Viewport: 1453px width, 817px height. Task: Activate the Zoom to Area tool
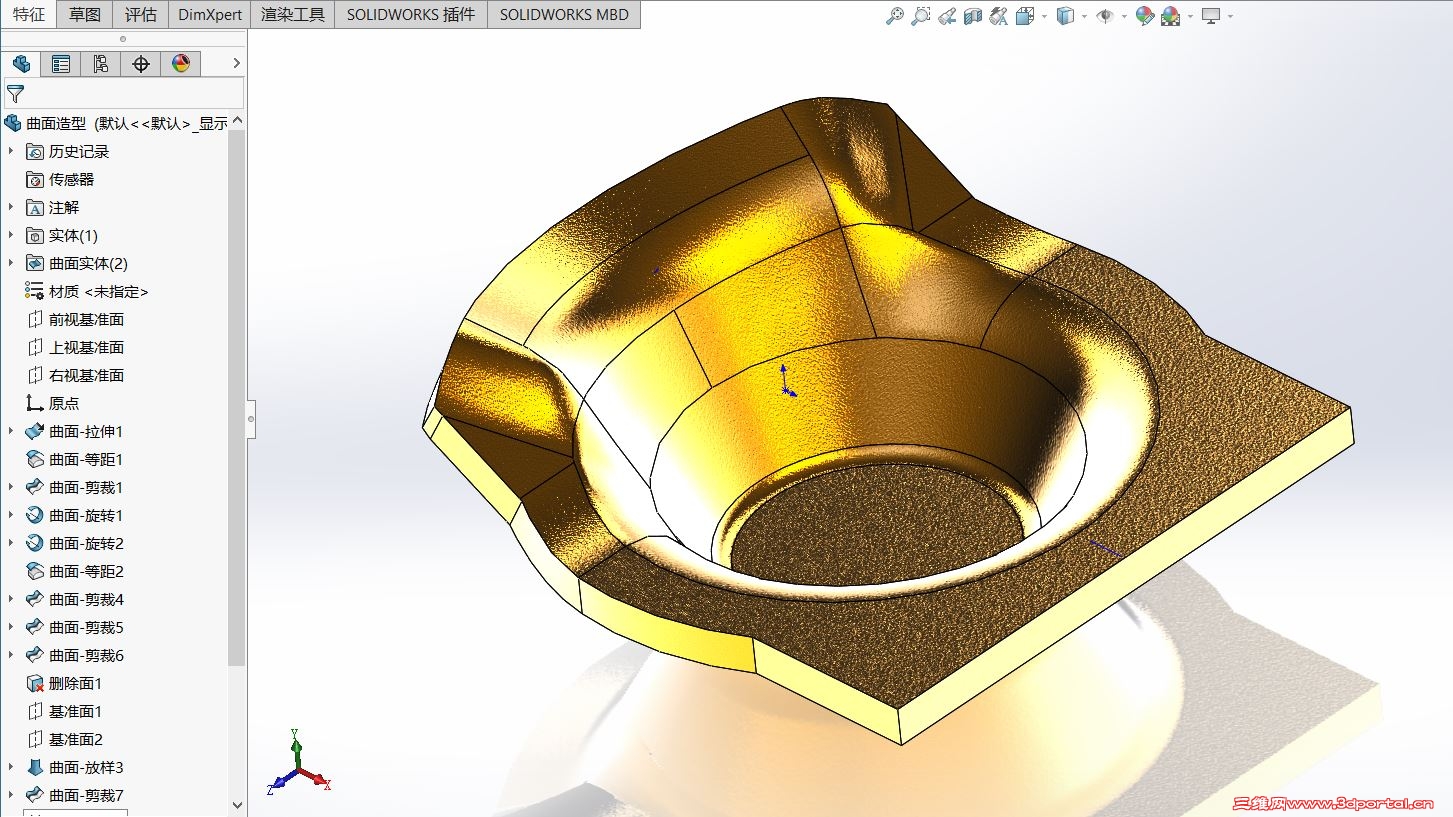click(x=921, y=16)
